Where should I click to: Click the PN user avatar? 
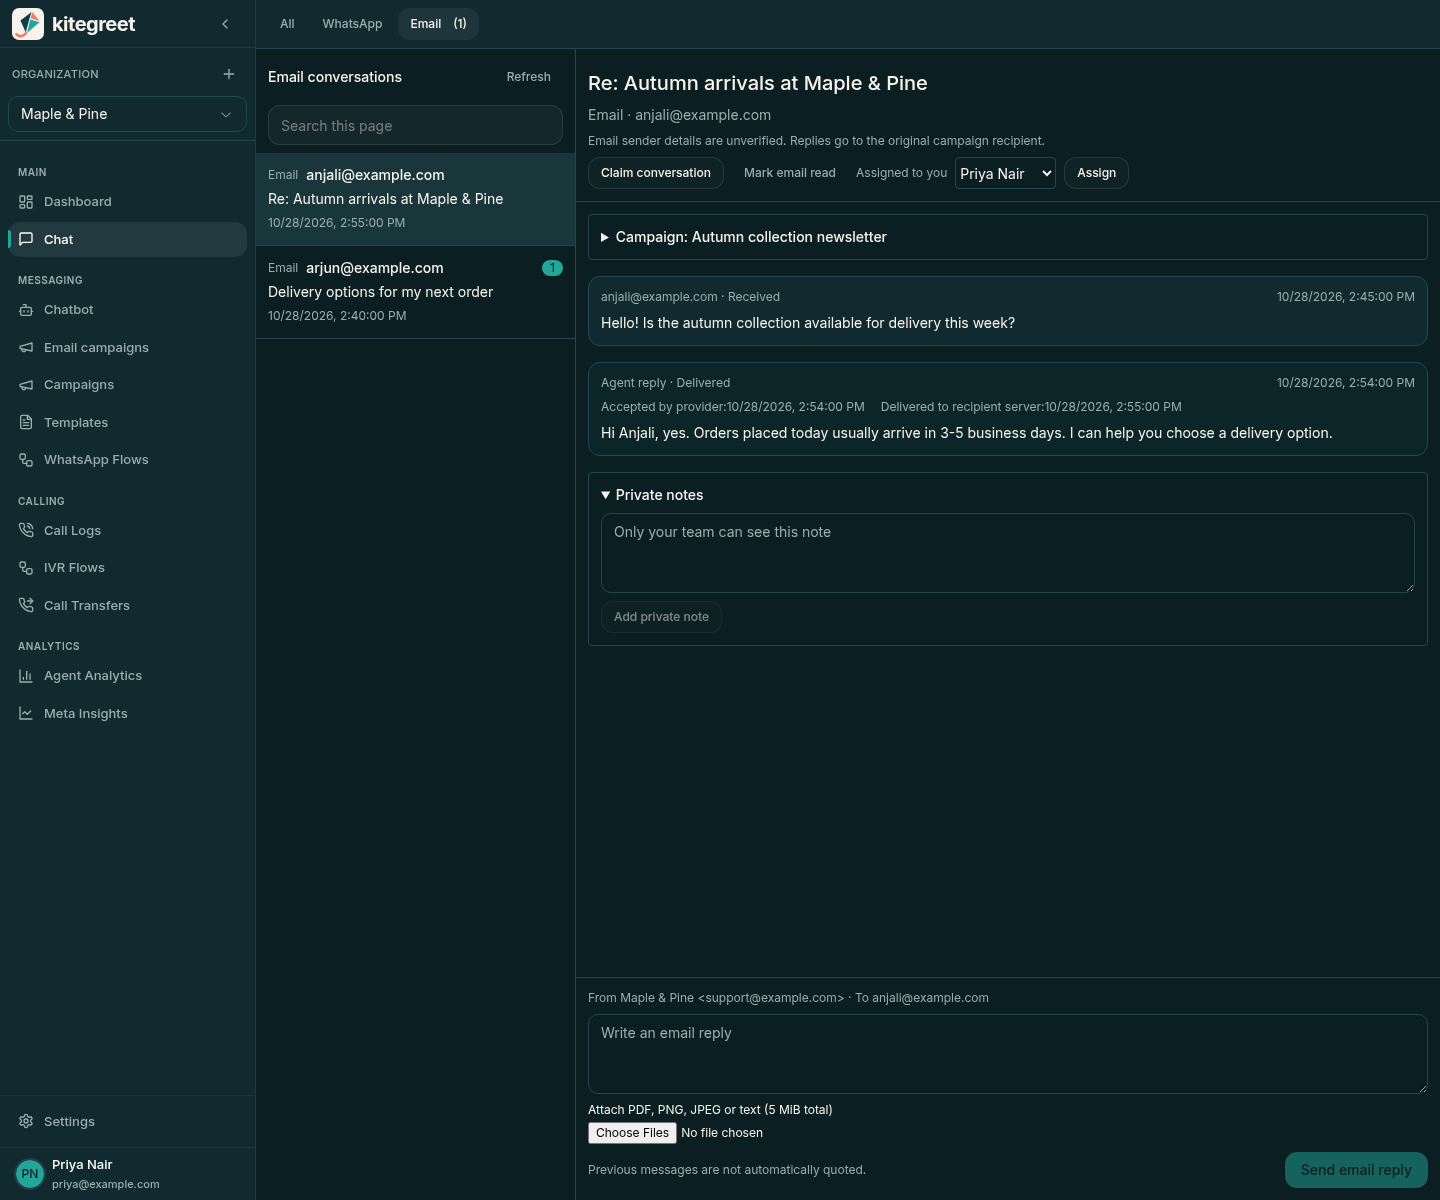point(30,1174)
